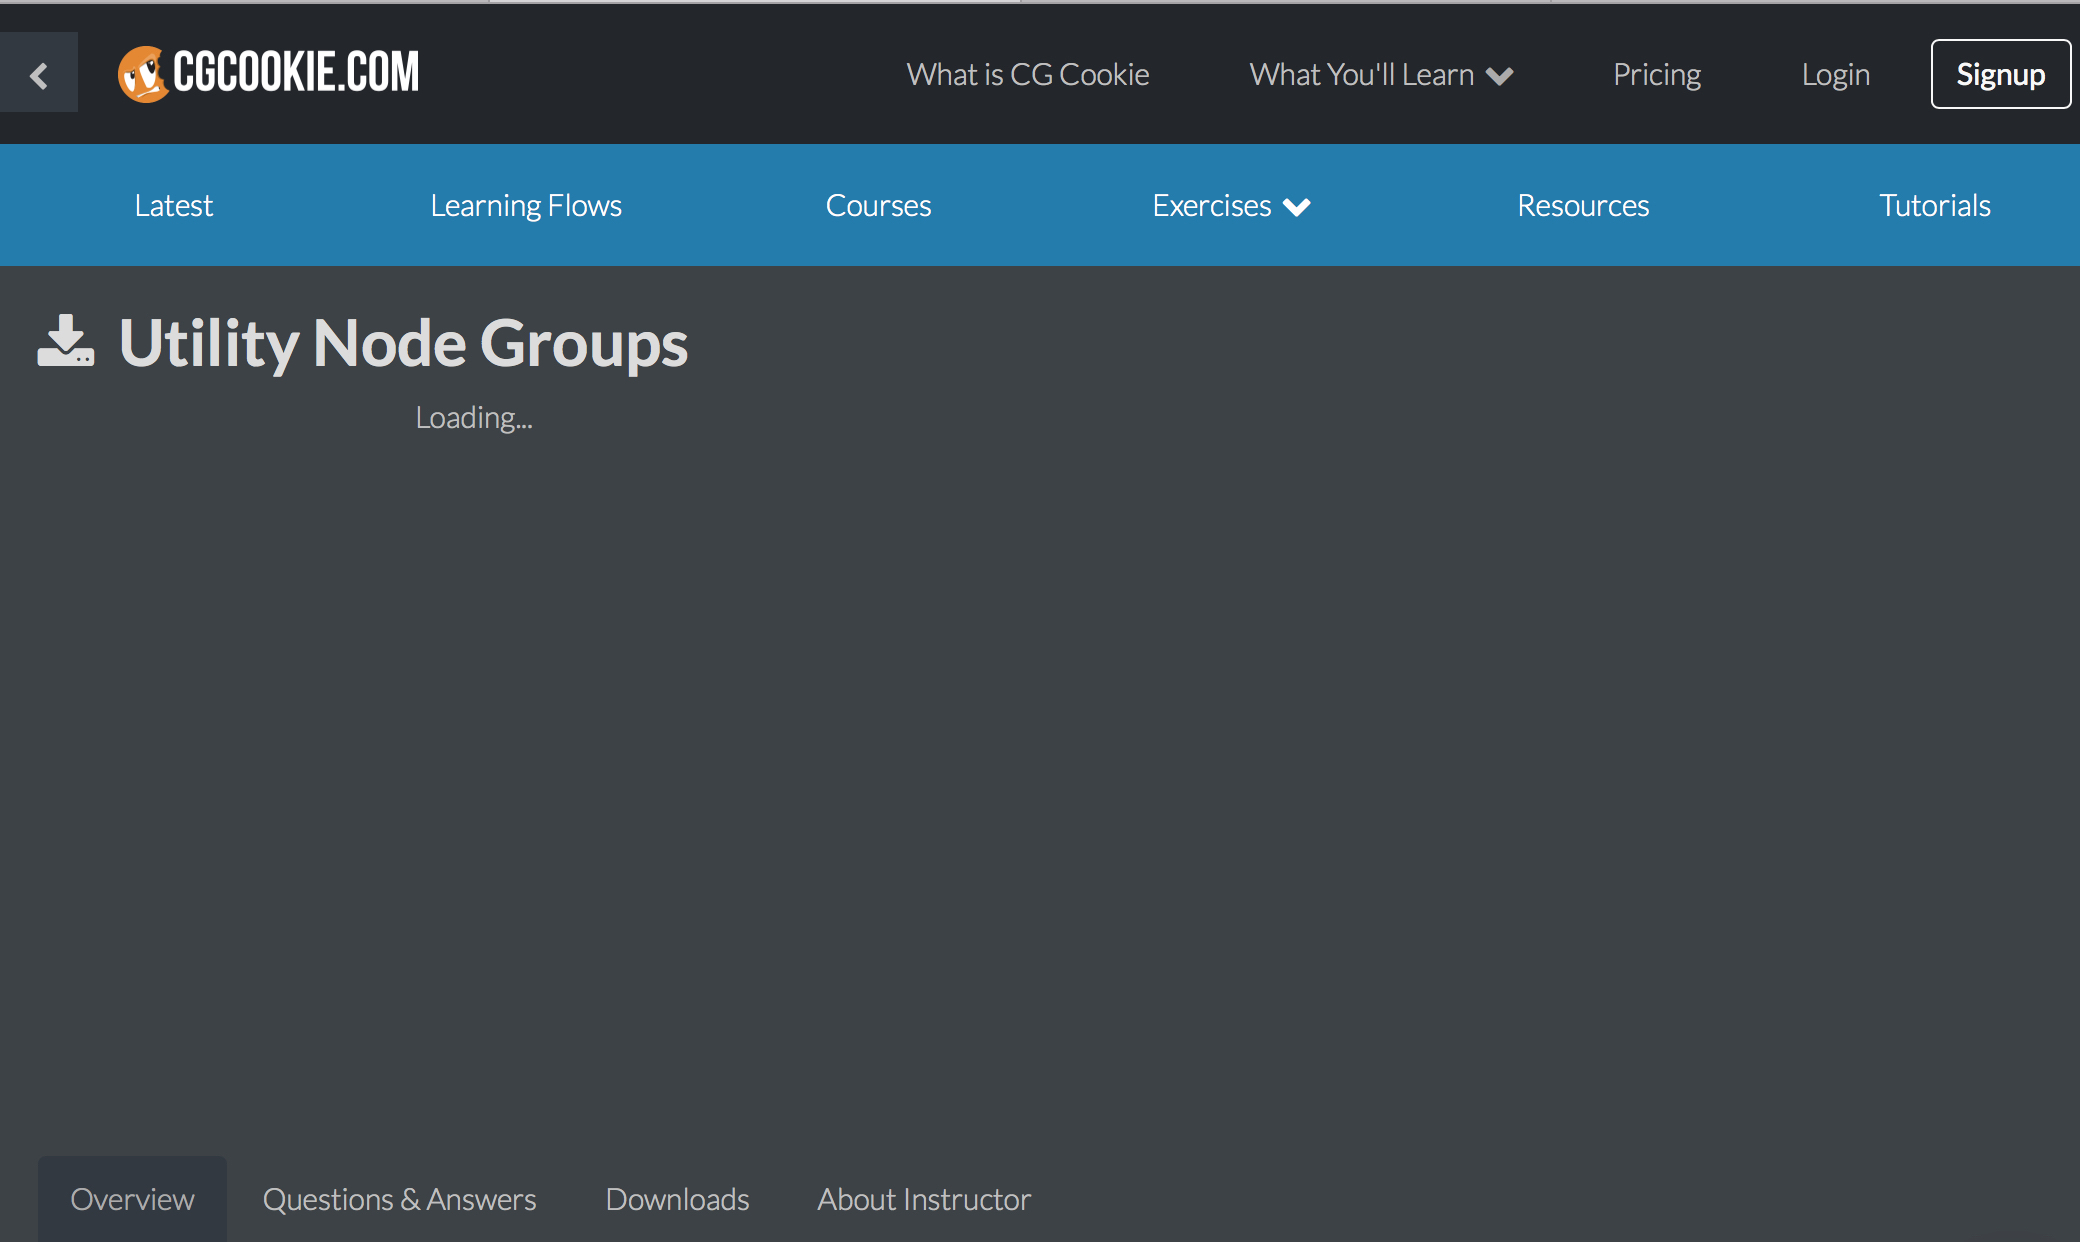Expand the Exercises dropdown arrow

(x=1297, y=207)
